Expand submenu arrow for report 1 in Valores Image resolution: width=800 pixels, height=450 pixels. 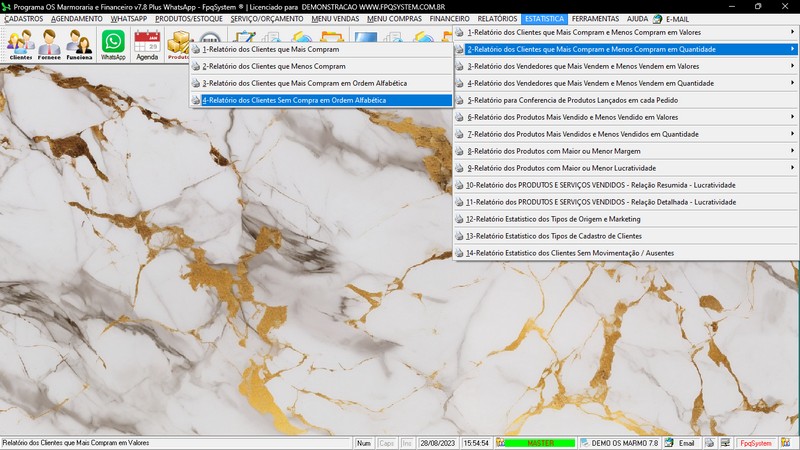[x=792, y=32]
